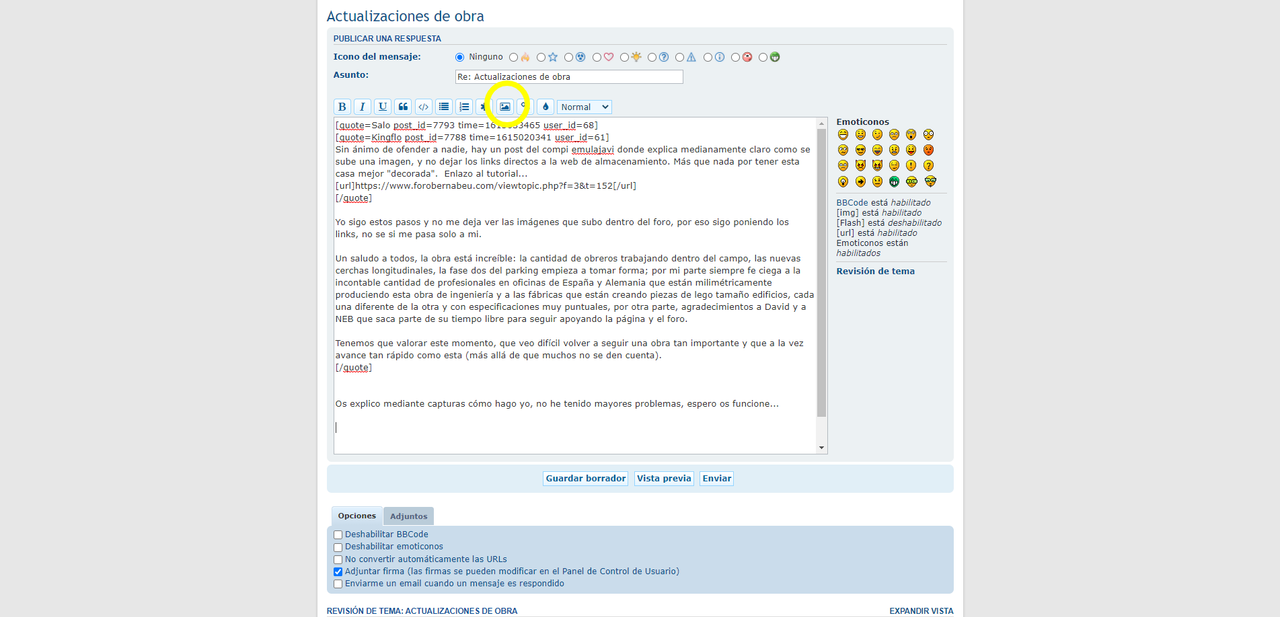This screenshot has width=1280, height=617.
Task: Insert the tongue-out razz emoticon
Action: (911, 150)
